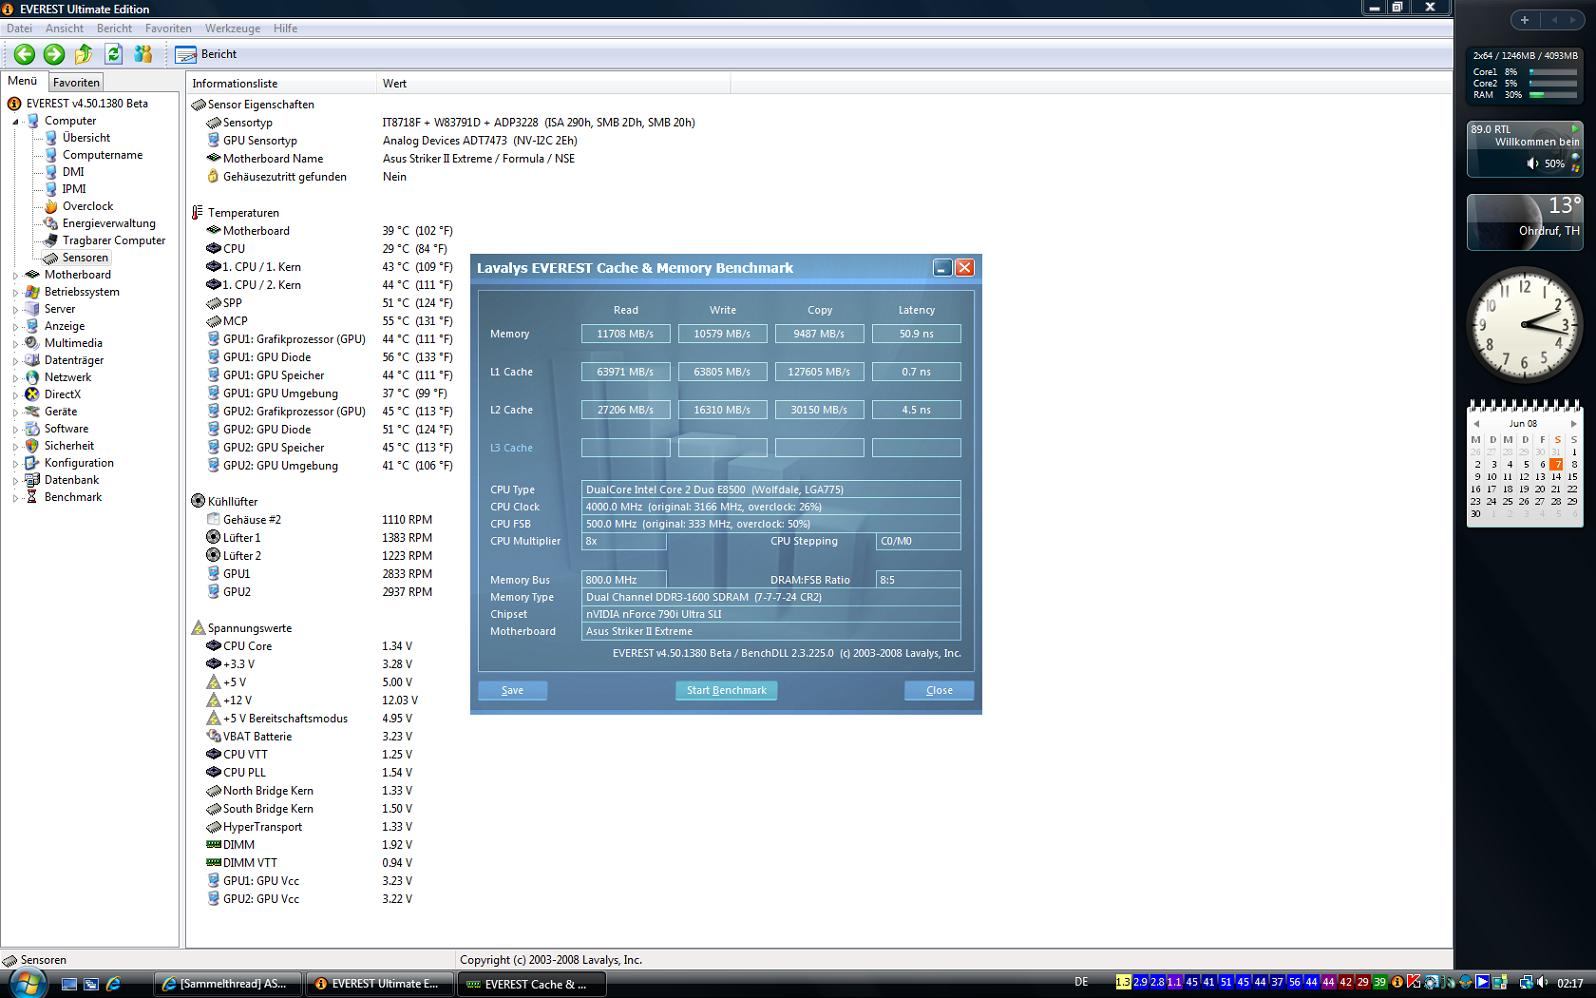Click next month arrow in calendar gadget
1596x998 pixels.
point(1573,424)
